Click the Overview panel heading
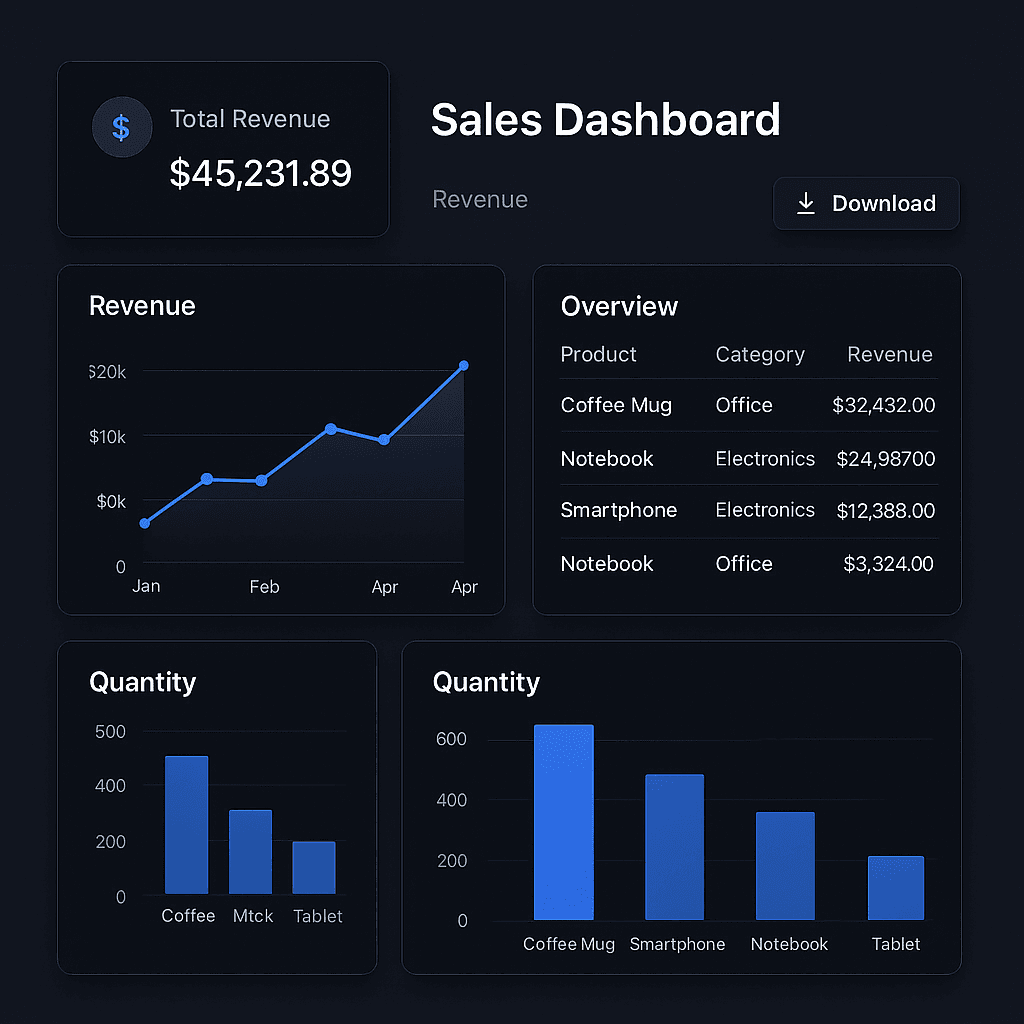 point(619,307)
